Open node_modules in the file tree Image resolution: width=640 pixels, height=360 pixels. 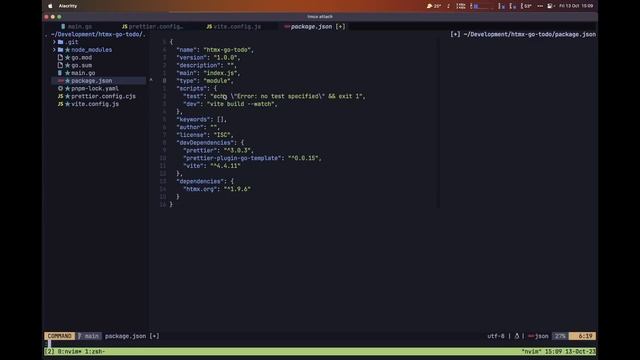point(91,50)
